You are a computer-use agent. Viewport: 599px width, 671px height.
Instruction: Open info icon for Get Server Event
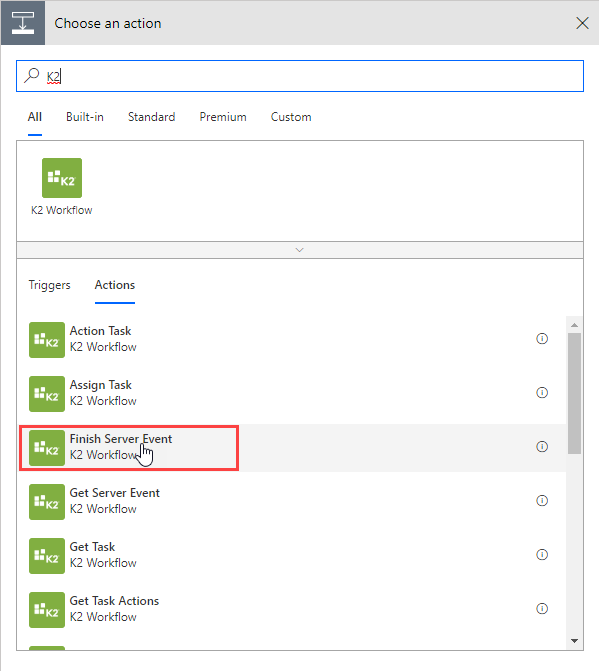pyautogui.click(x=542, y=500)
